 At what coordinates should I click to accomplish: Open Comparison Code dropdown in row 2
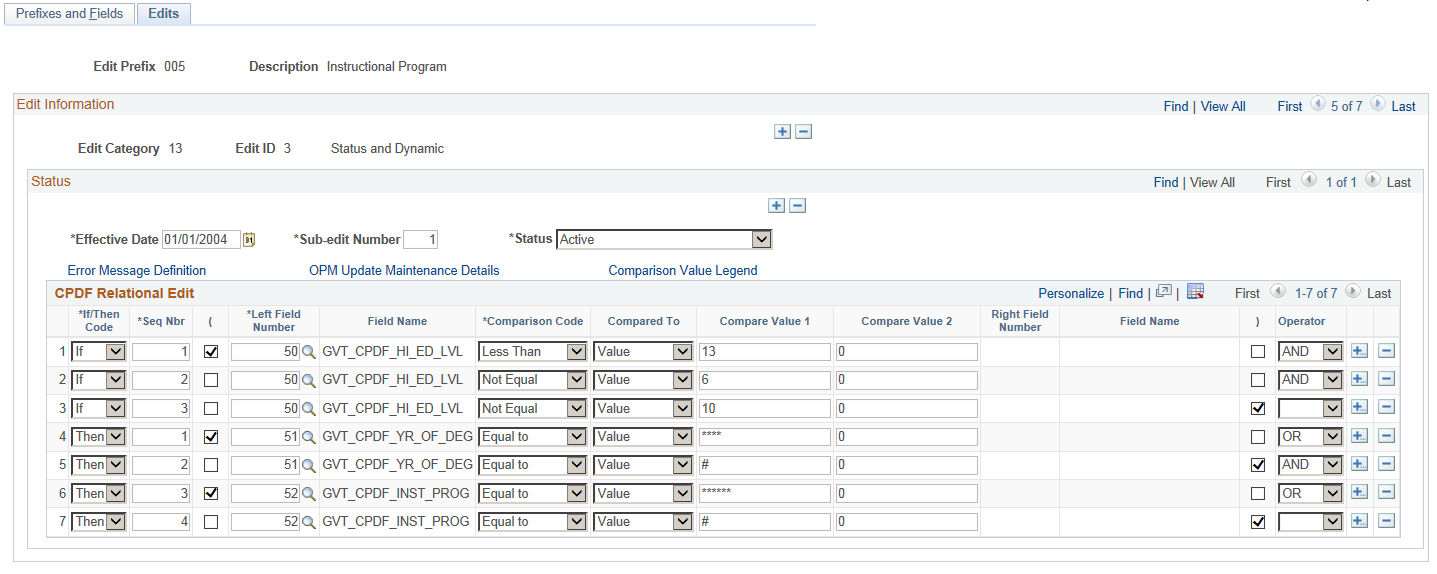point(532,380)
